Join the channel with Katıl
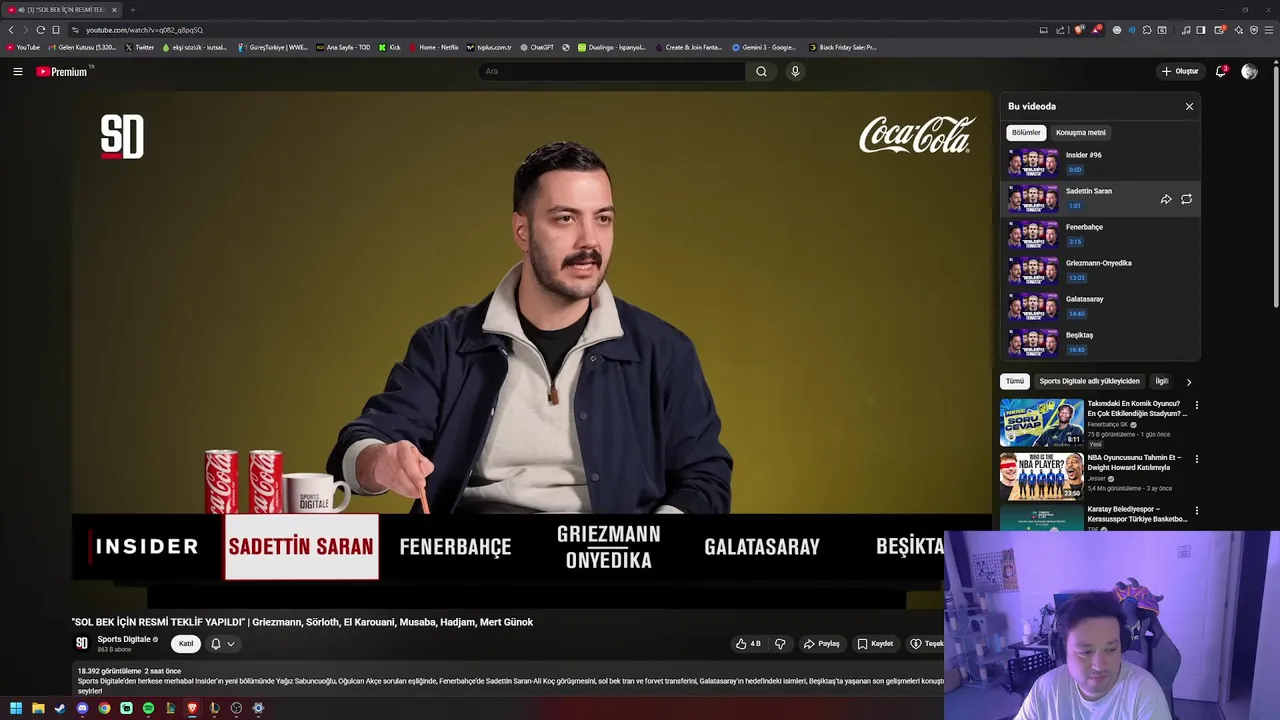Viewport: 1280px width, 720px height. coord(186,644)
